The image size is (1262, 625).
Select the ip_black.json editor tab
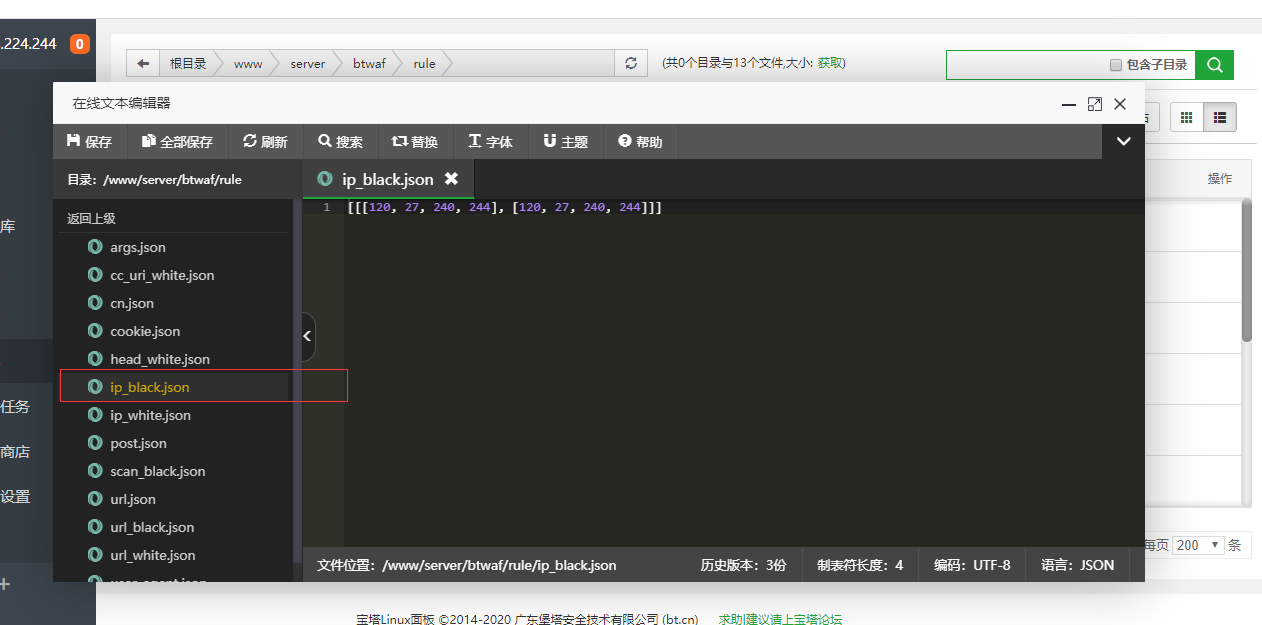click(387, 179)
